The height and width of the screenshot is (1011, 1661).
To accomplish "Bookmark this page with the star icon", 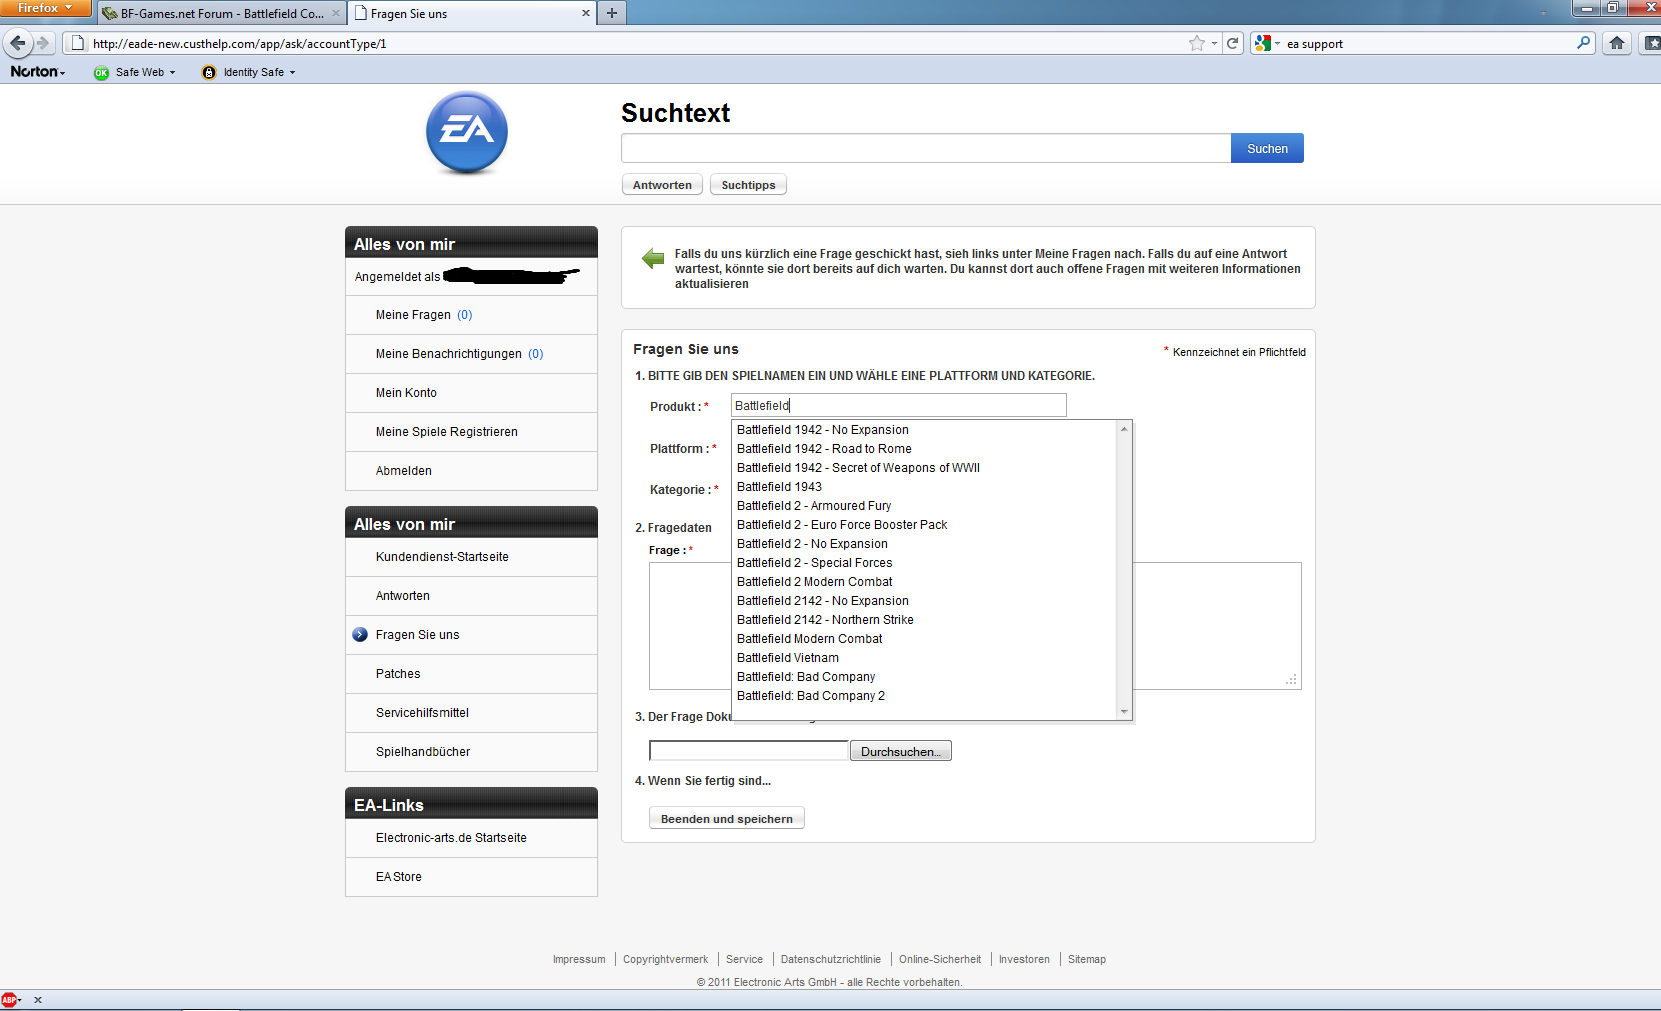I will coord(1197,43).
